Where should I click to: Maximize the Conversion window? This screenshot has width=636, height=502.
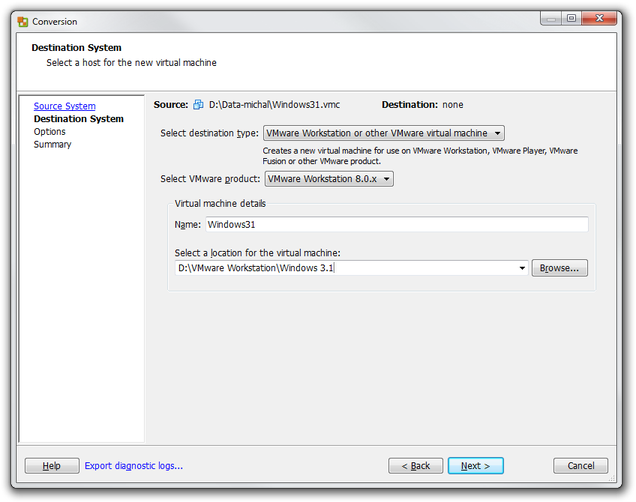point(571,19)
